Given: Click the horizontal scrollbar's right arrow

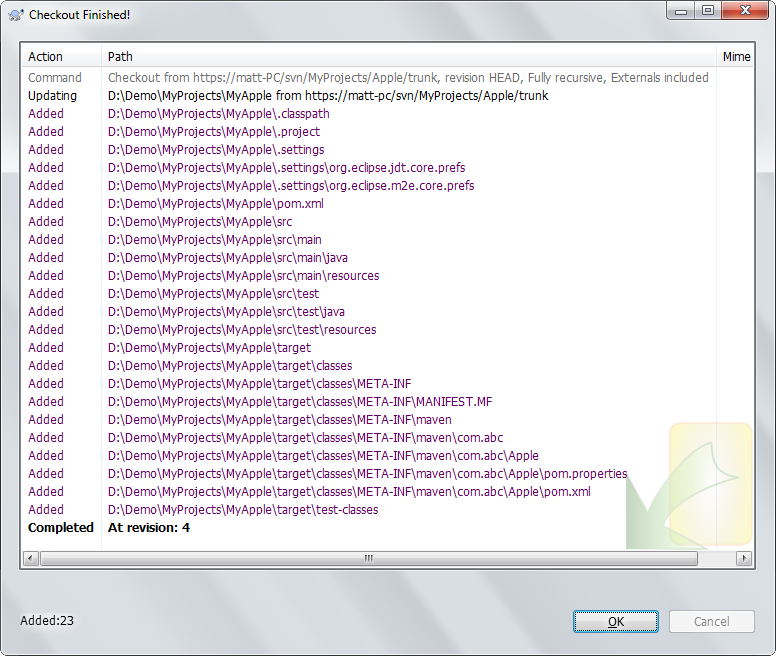Looking at the screenshot, I should pos(743,558).
